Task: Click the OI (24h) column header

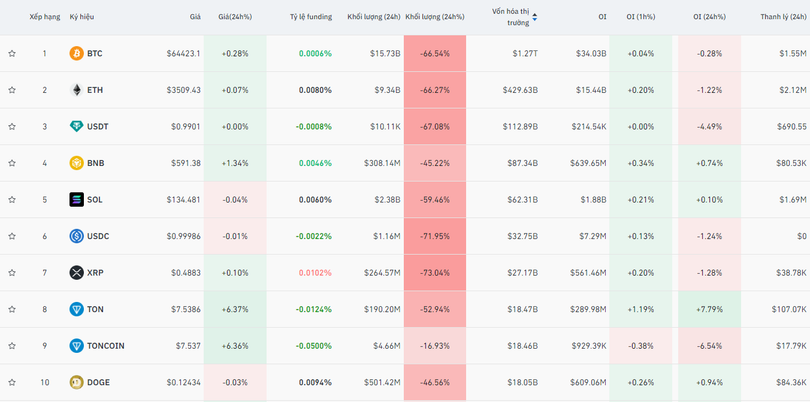Action: 711,17
